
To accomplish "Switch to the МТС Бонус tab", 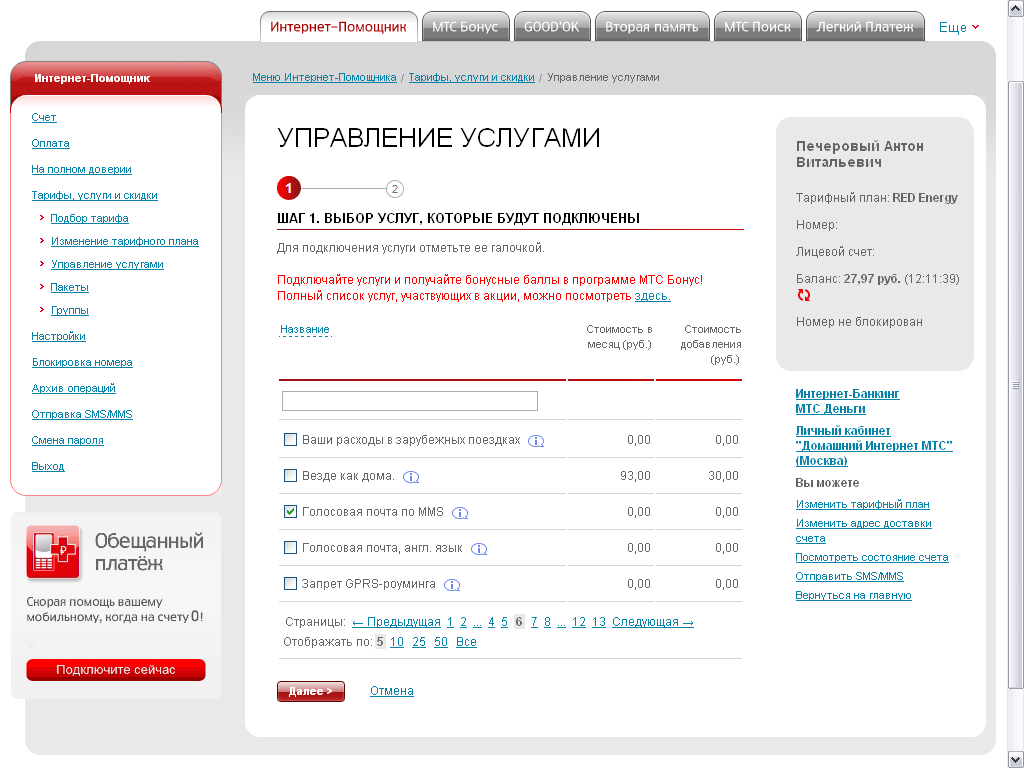I will point(465,27).
